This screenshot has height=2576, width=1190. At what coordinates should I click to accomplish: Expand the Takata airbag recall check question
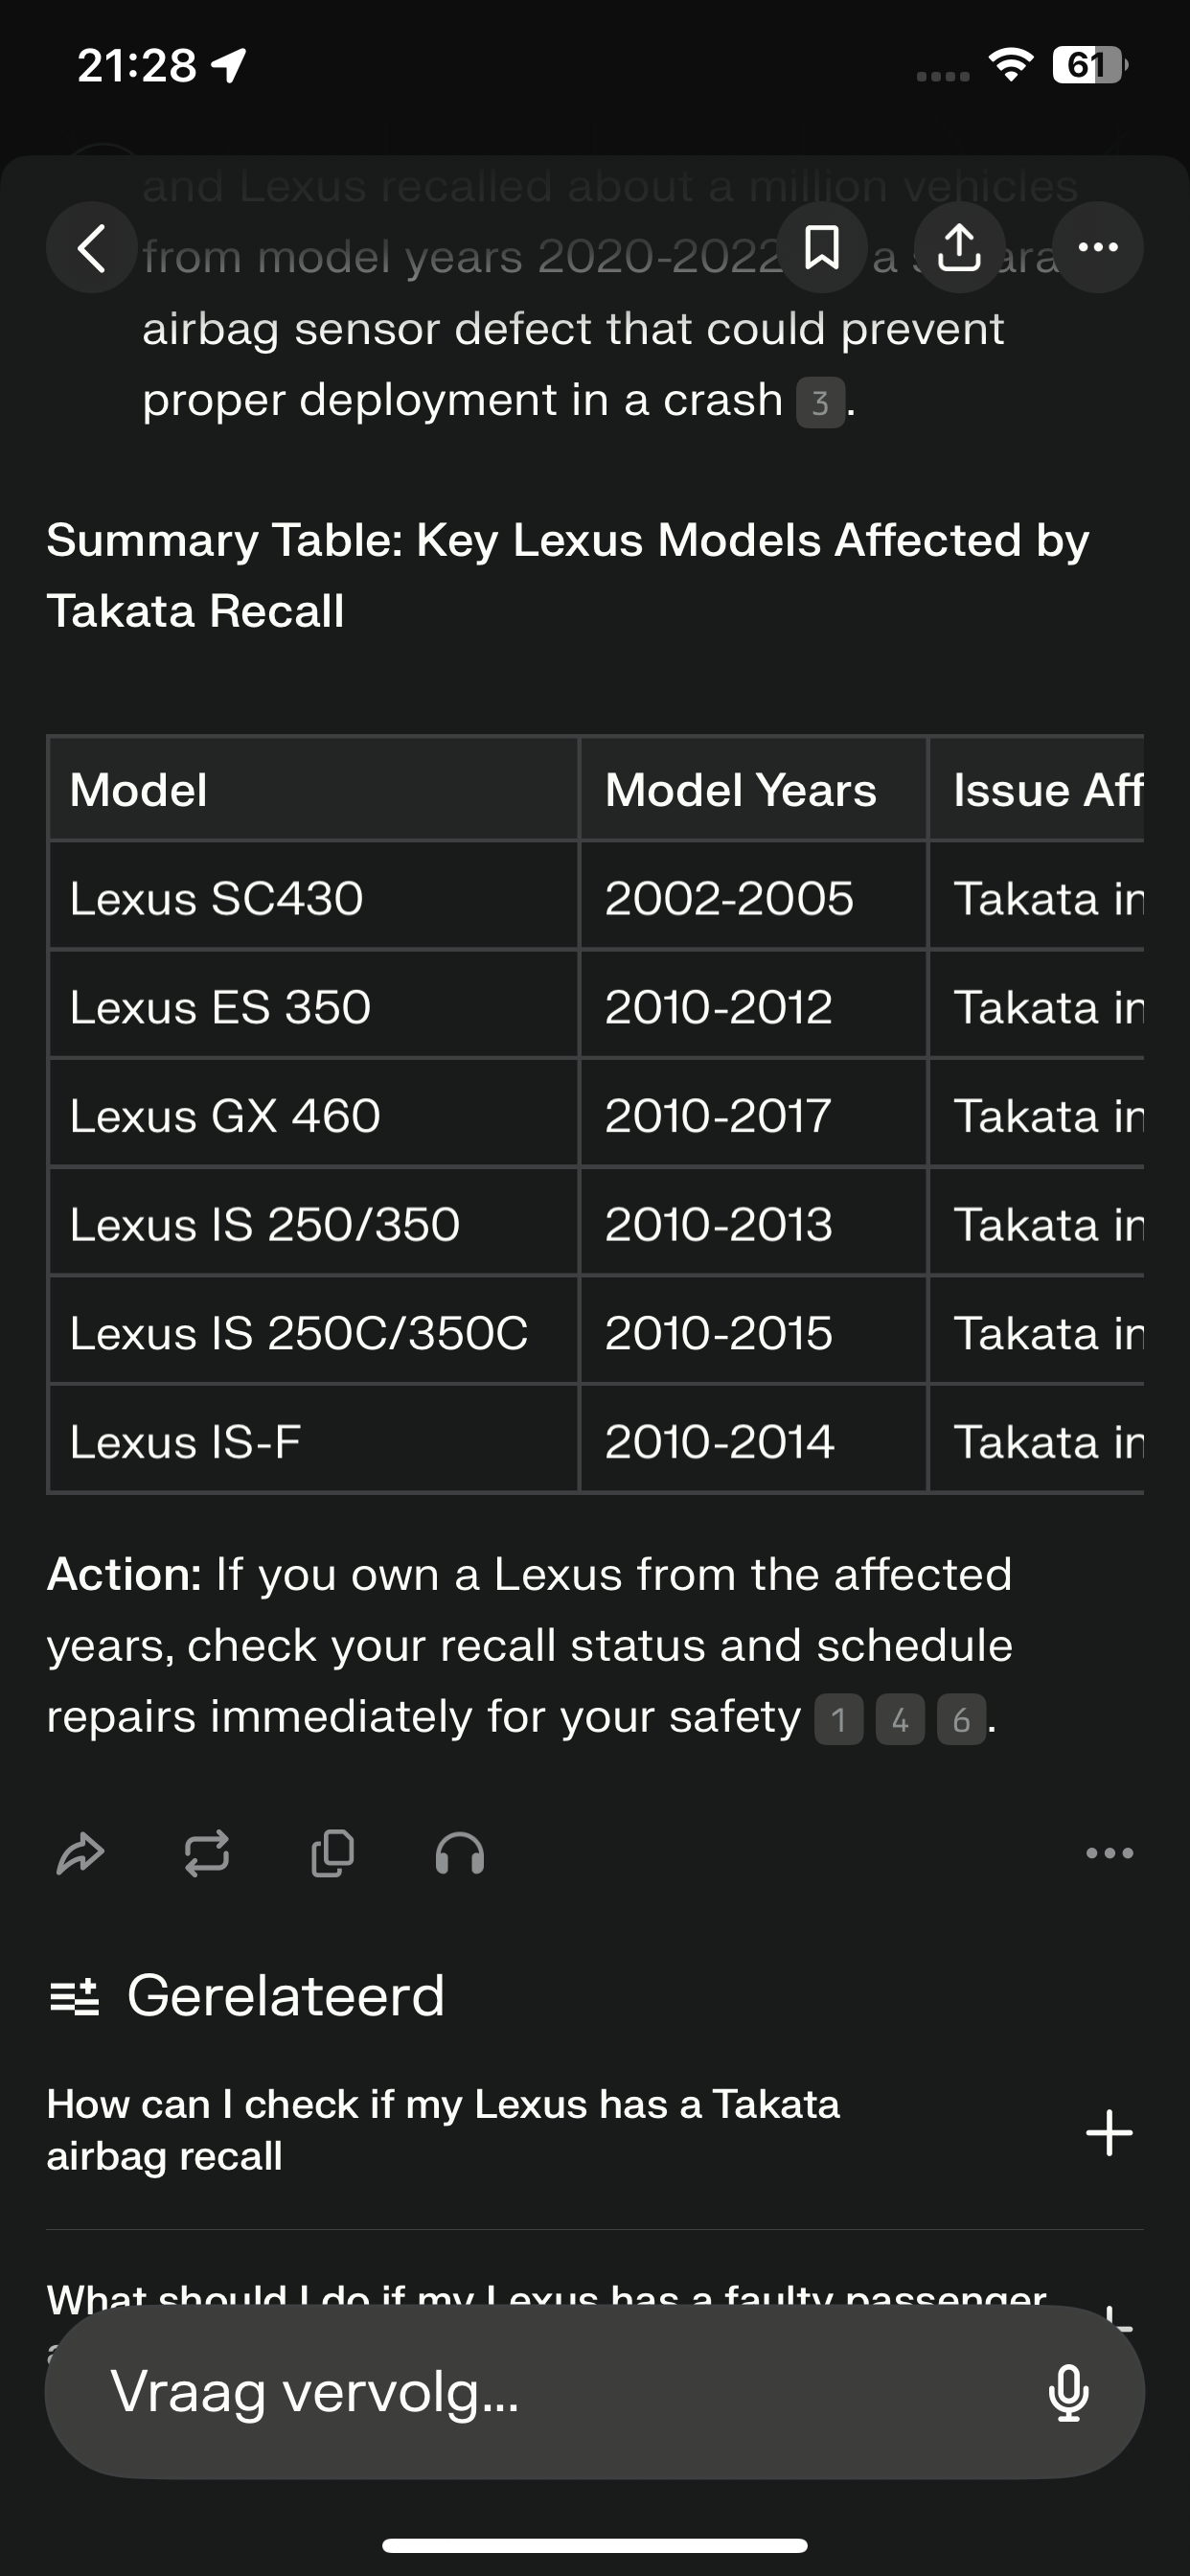442,2130
